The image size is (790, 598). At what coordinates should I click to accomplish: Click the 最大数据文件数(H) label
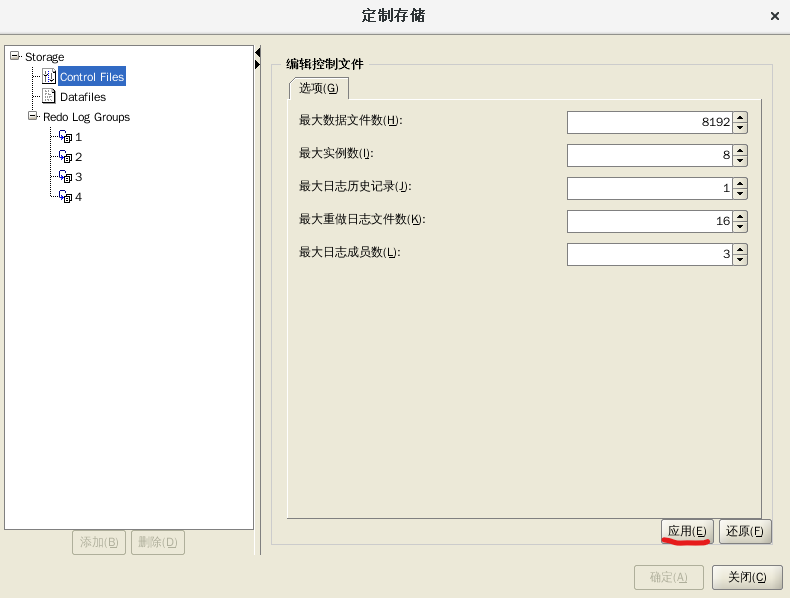pyautogui.click(x=351, y=120)
